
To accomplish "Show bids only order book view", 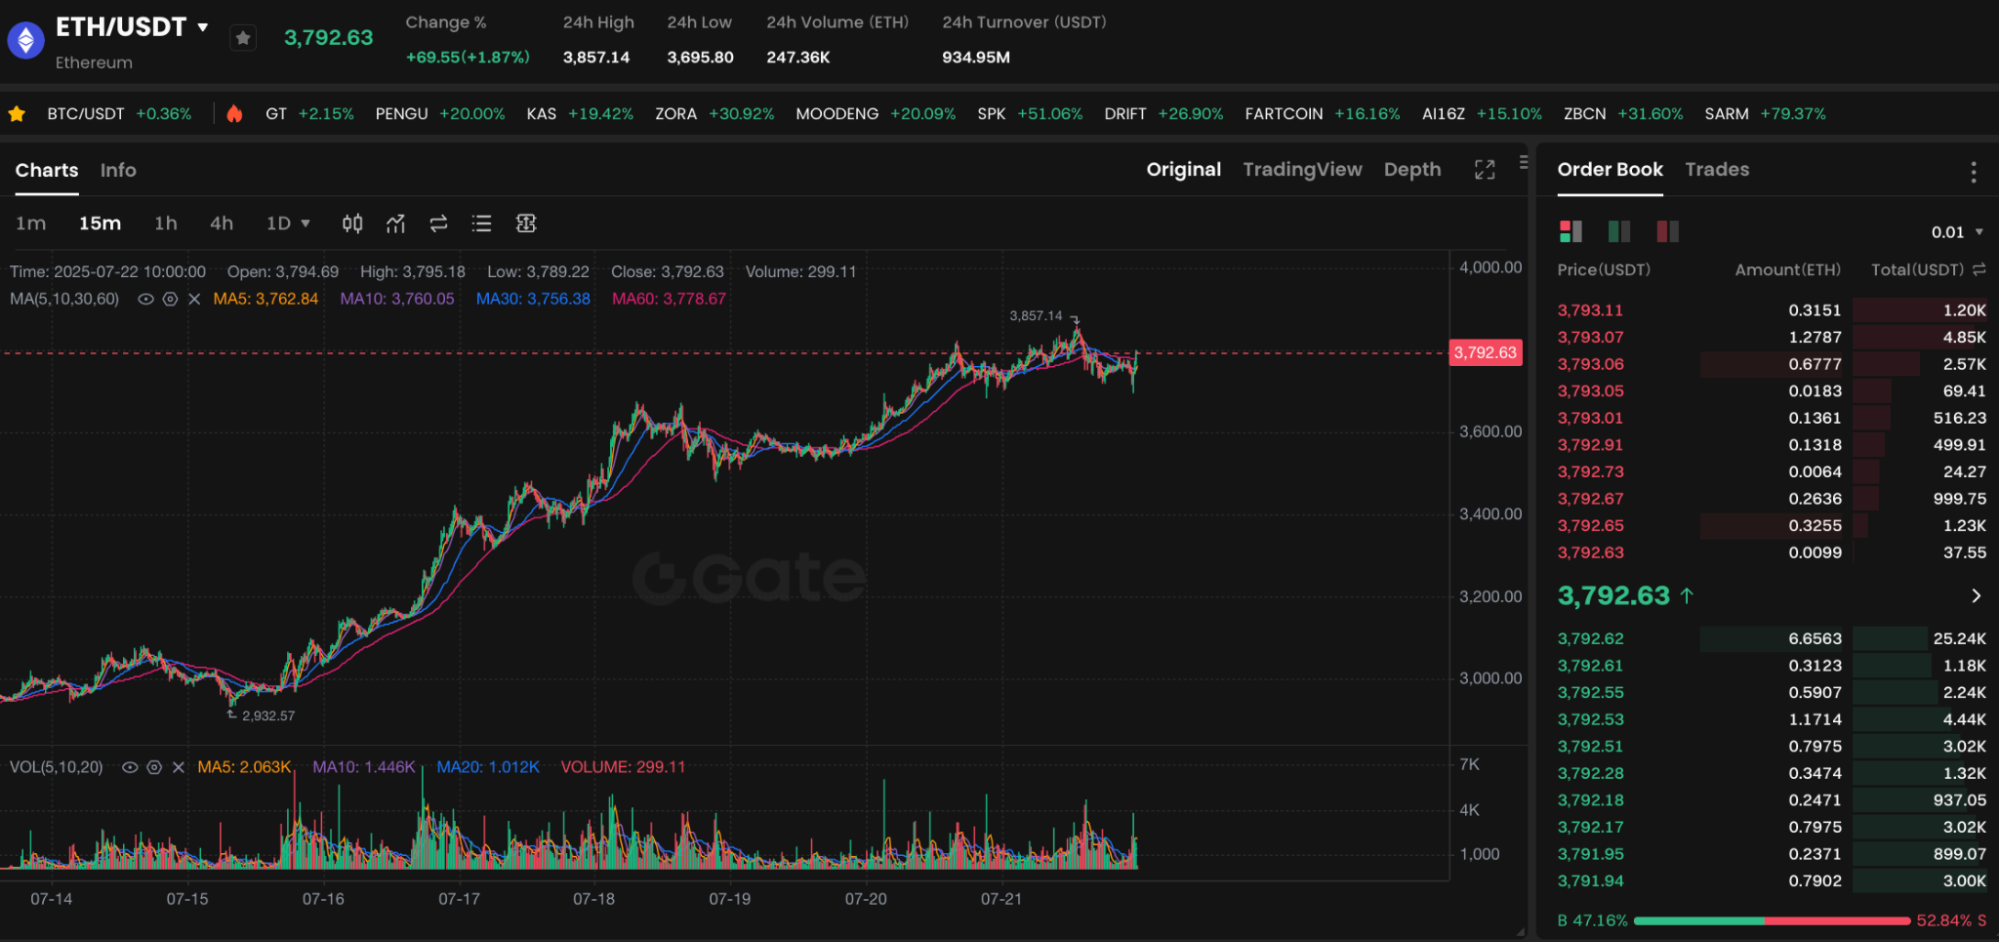I will 1619,232.
